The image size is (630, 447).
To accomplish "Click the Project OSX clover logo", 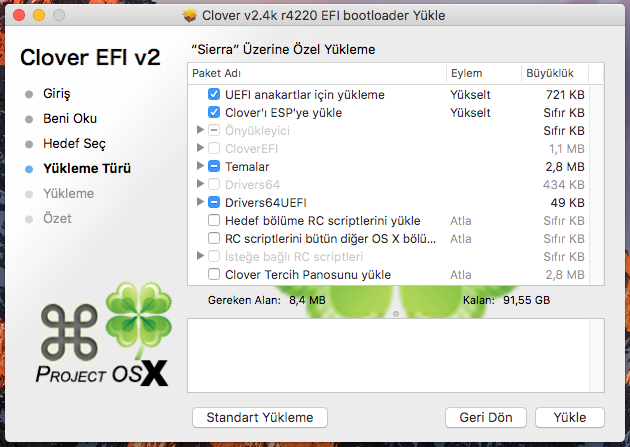I will [104, 334].
